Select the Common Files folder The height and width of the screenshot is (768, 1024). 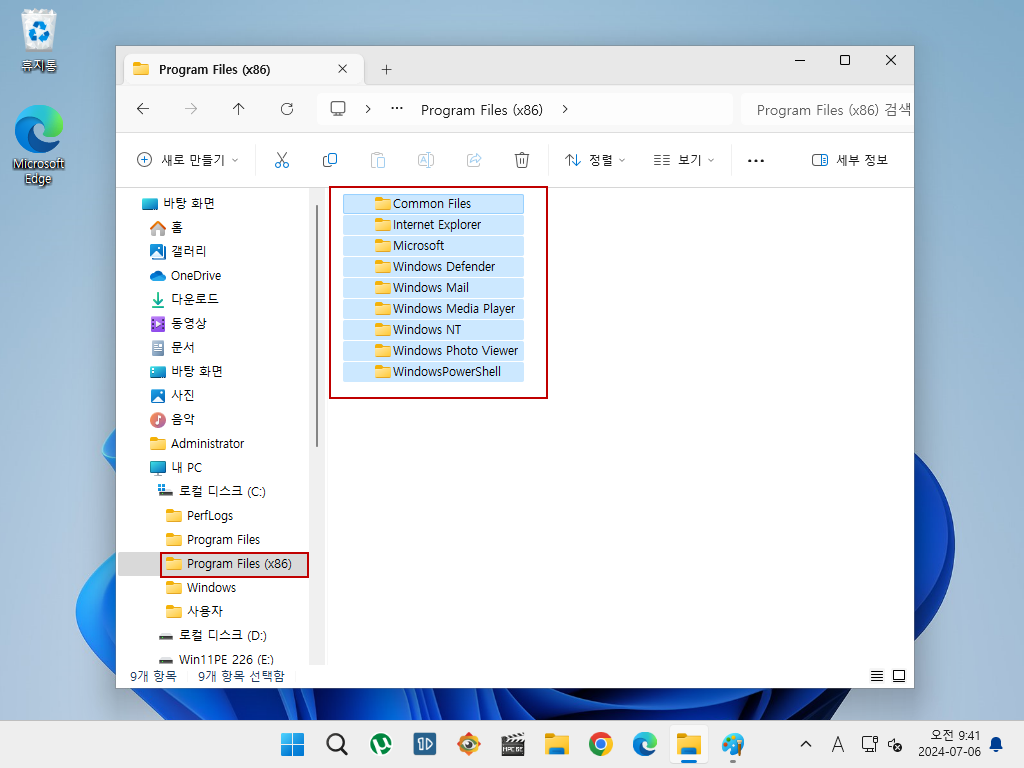tap(433, 204)
